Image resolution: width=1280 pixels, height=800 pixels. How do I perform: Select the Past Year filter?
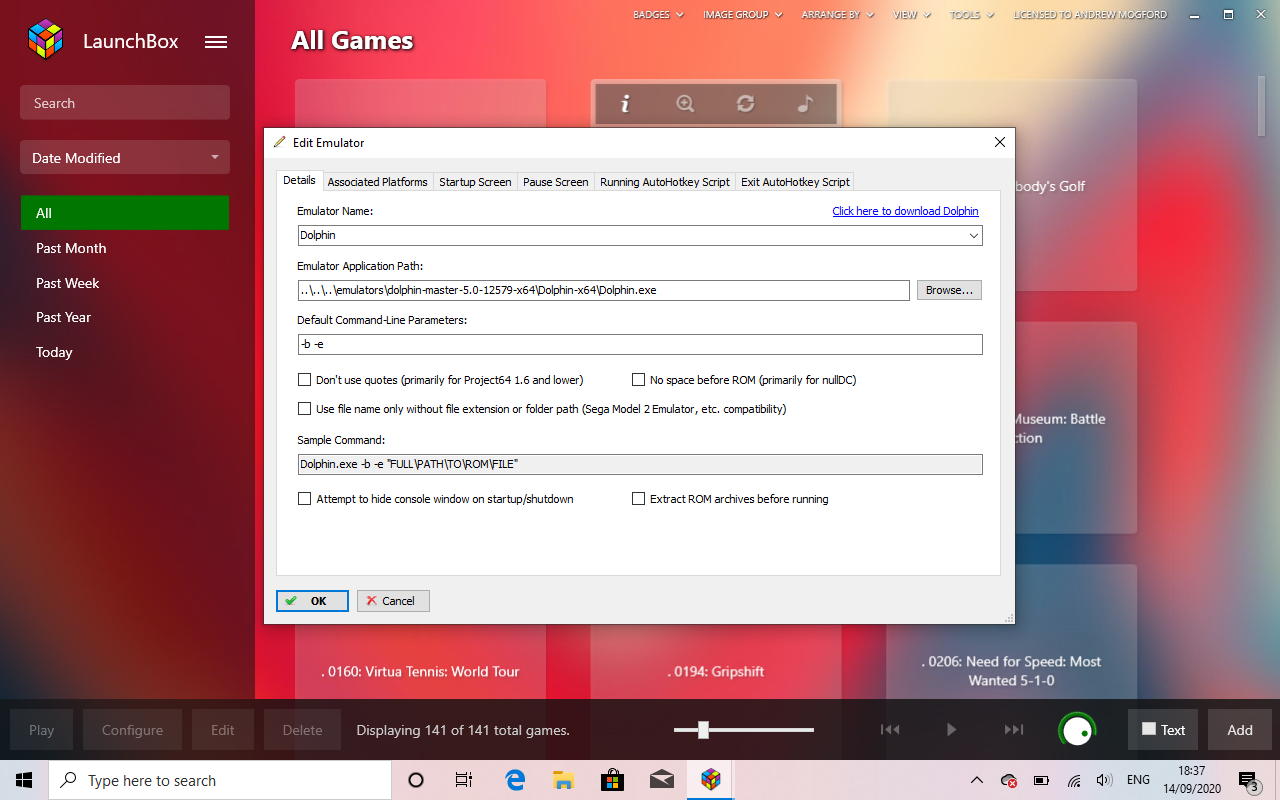point(125,317)
